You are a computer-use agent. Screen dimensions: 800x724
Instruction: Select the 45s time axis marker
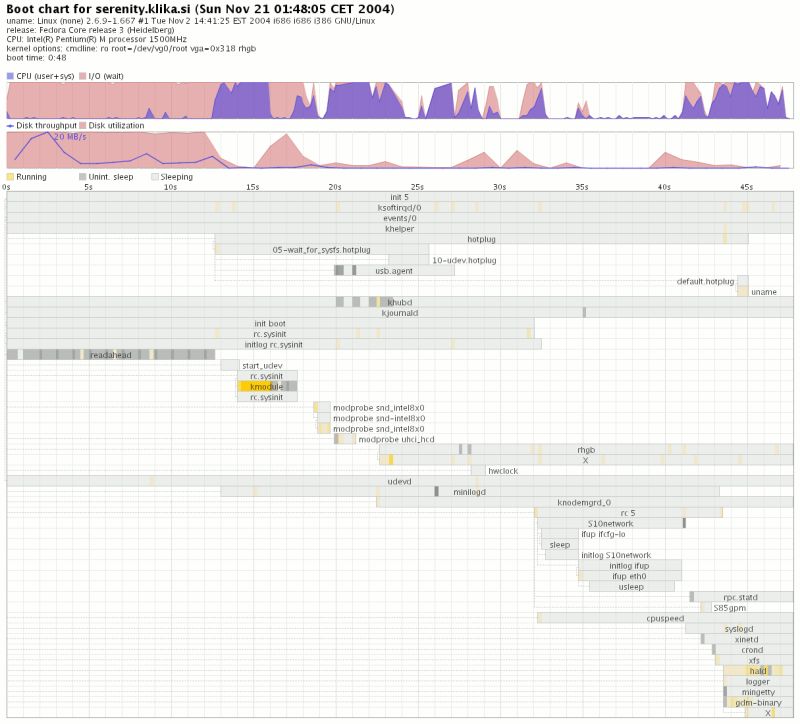[x=746, y=187]
